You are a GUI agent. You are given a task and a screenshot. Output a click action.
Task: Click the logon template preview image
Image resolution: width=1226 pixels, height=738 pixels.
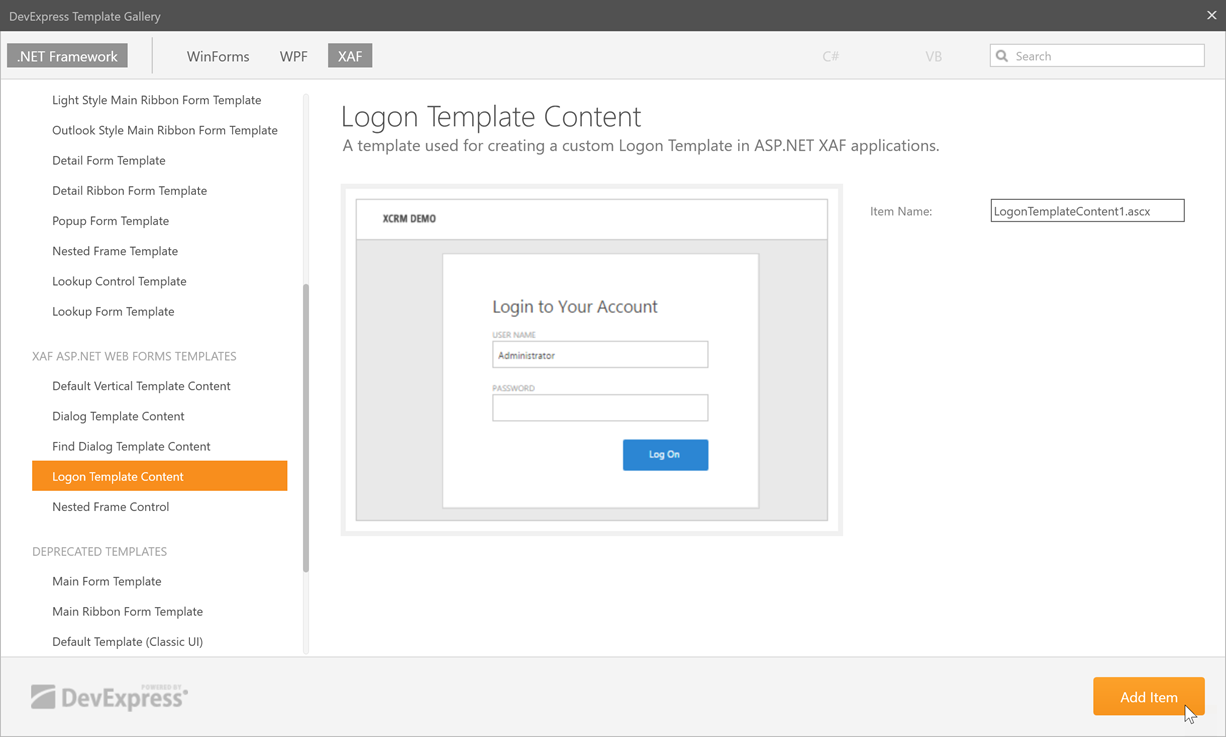pyautogui.click(x=592, y=360)
